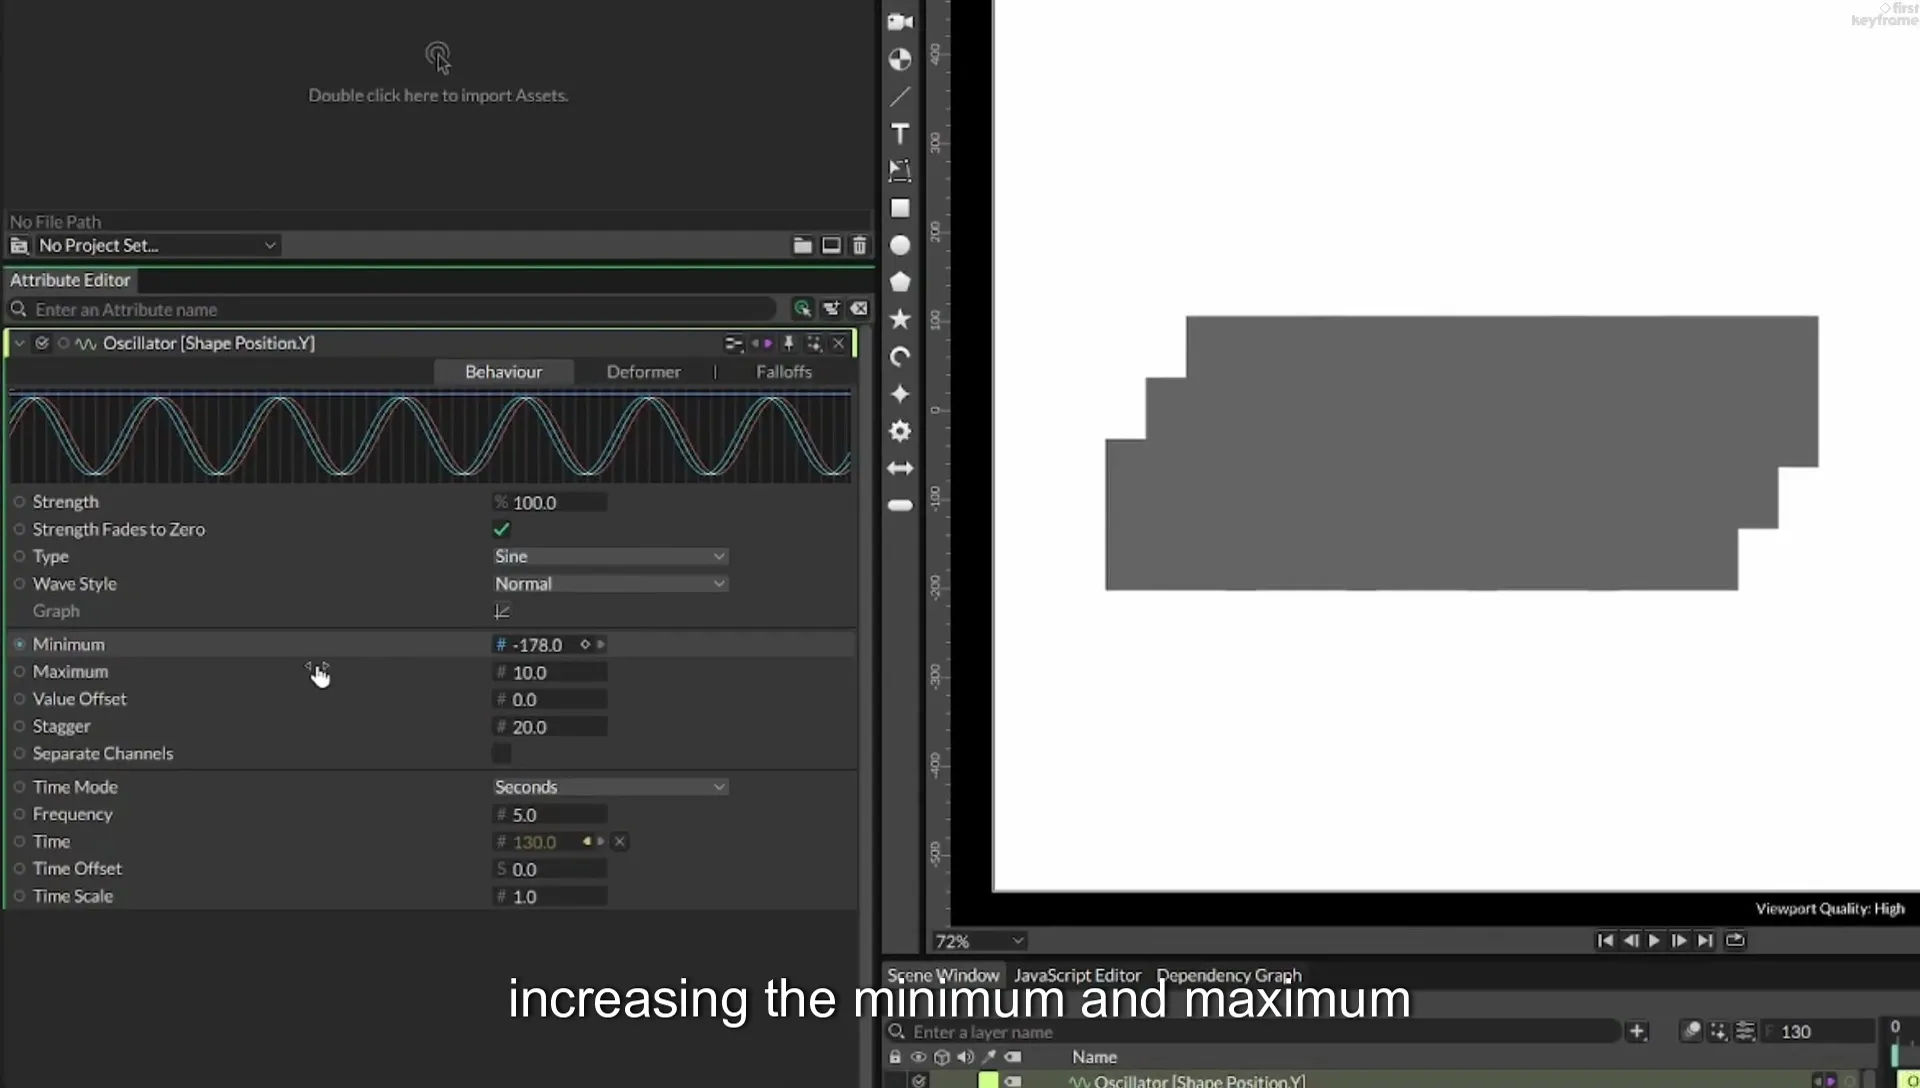Open the Time Mode dropdown showing Seconds
This screenshot has height=1088, width=1920.
610,787
